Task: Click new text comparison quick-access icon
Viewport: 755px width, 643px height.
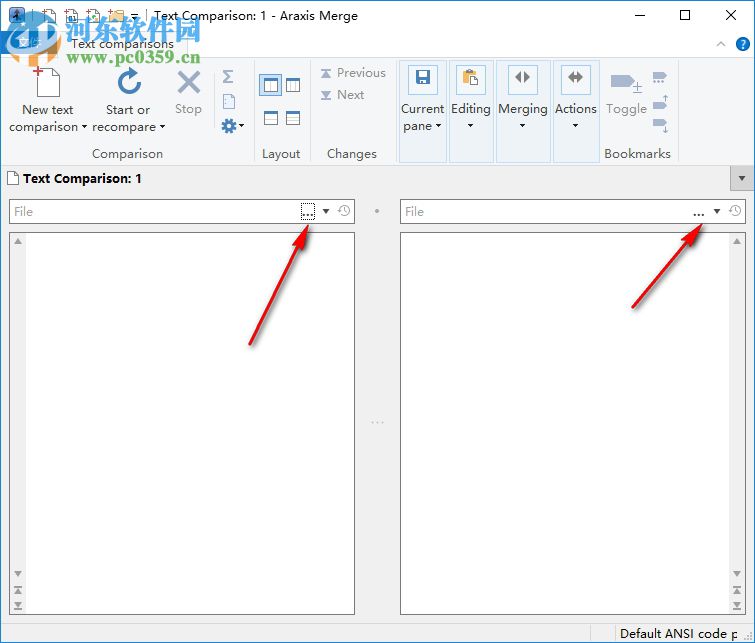Action: [49, 15]
